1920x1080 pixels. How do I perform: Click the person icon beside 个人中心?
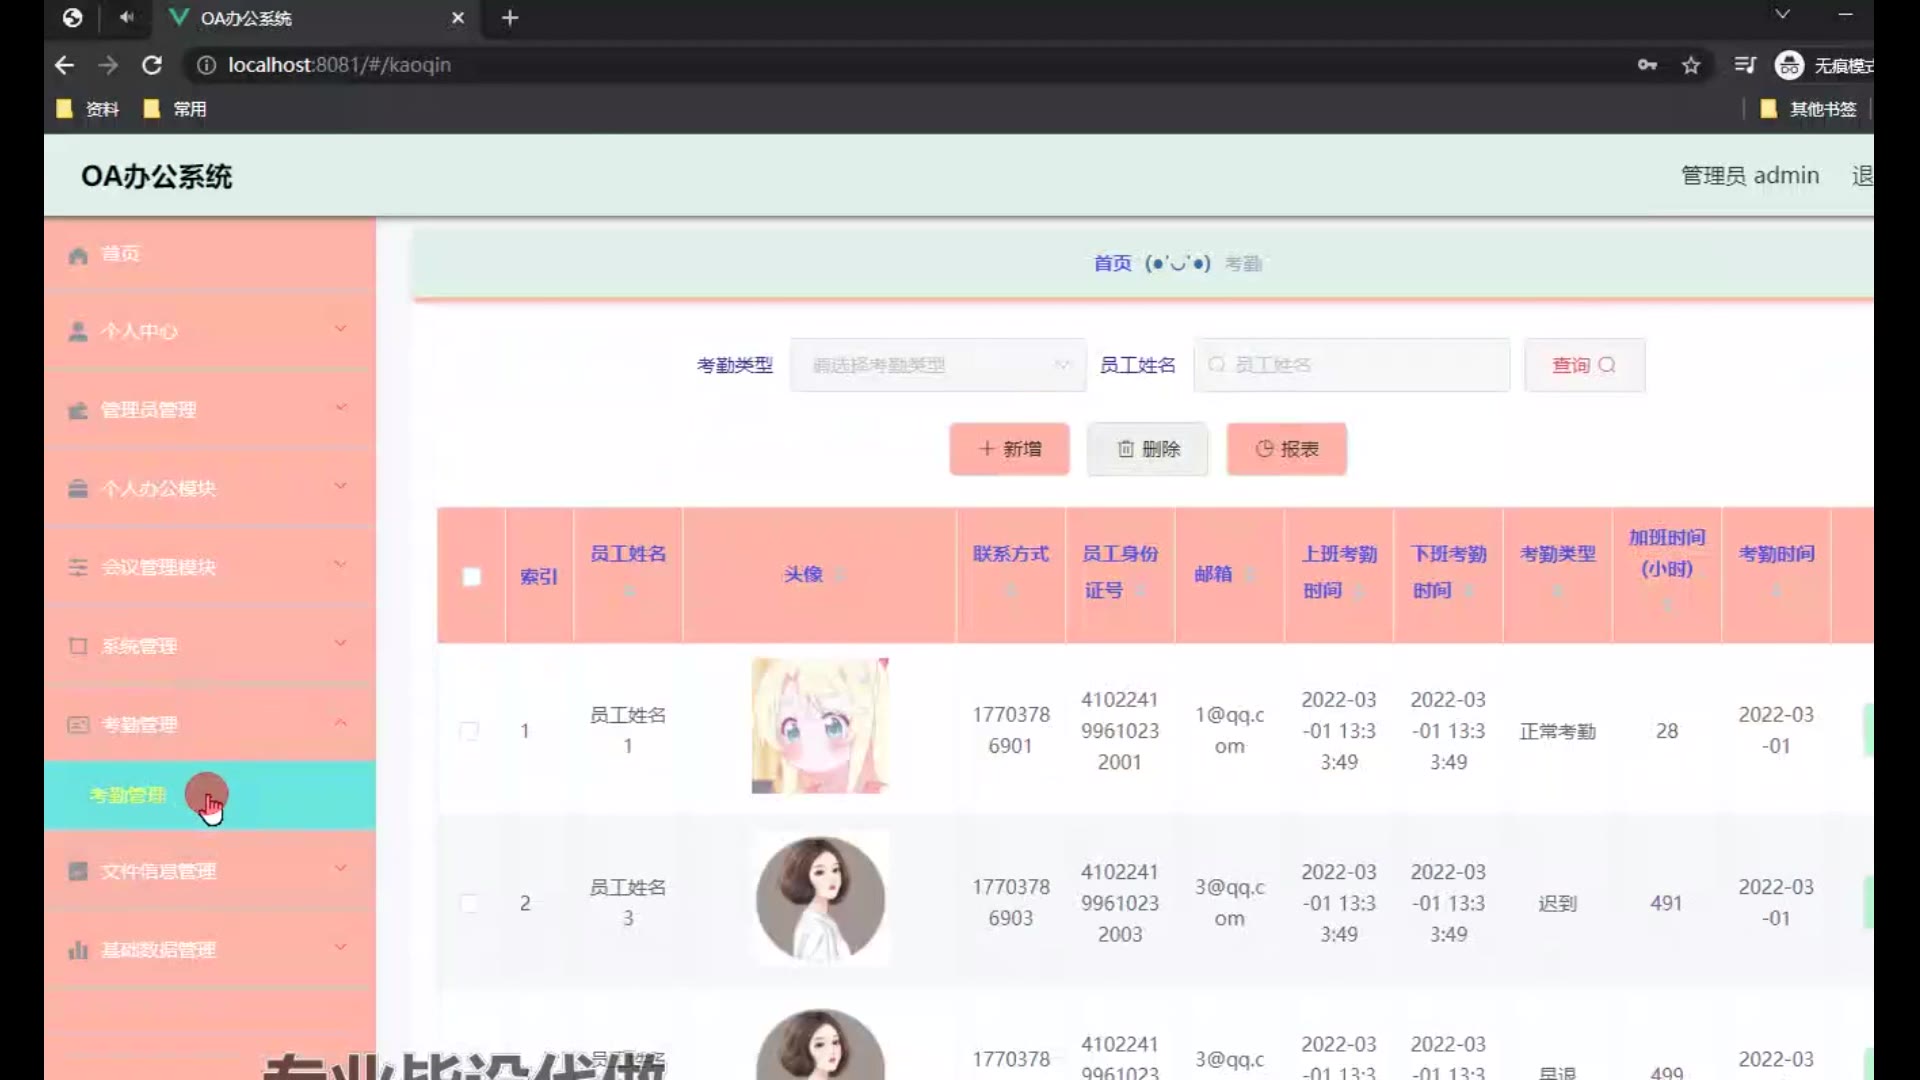point(78,331)
